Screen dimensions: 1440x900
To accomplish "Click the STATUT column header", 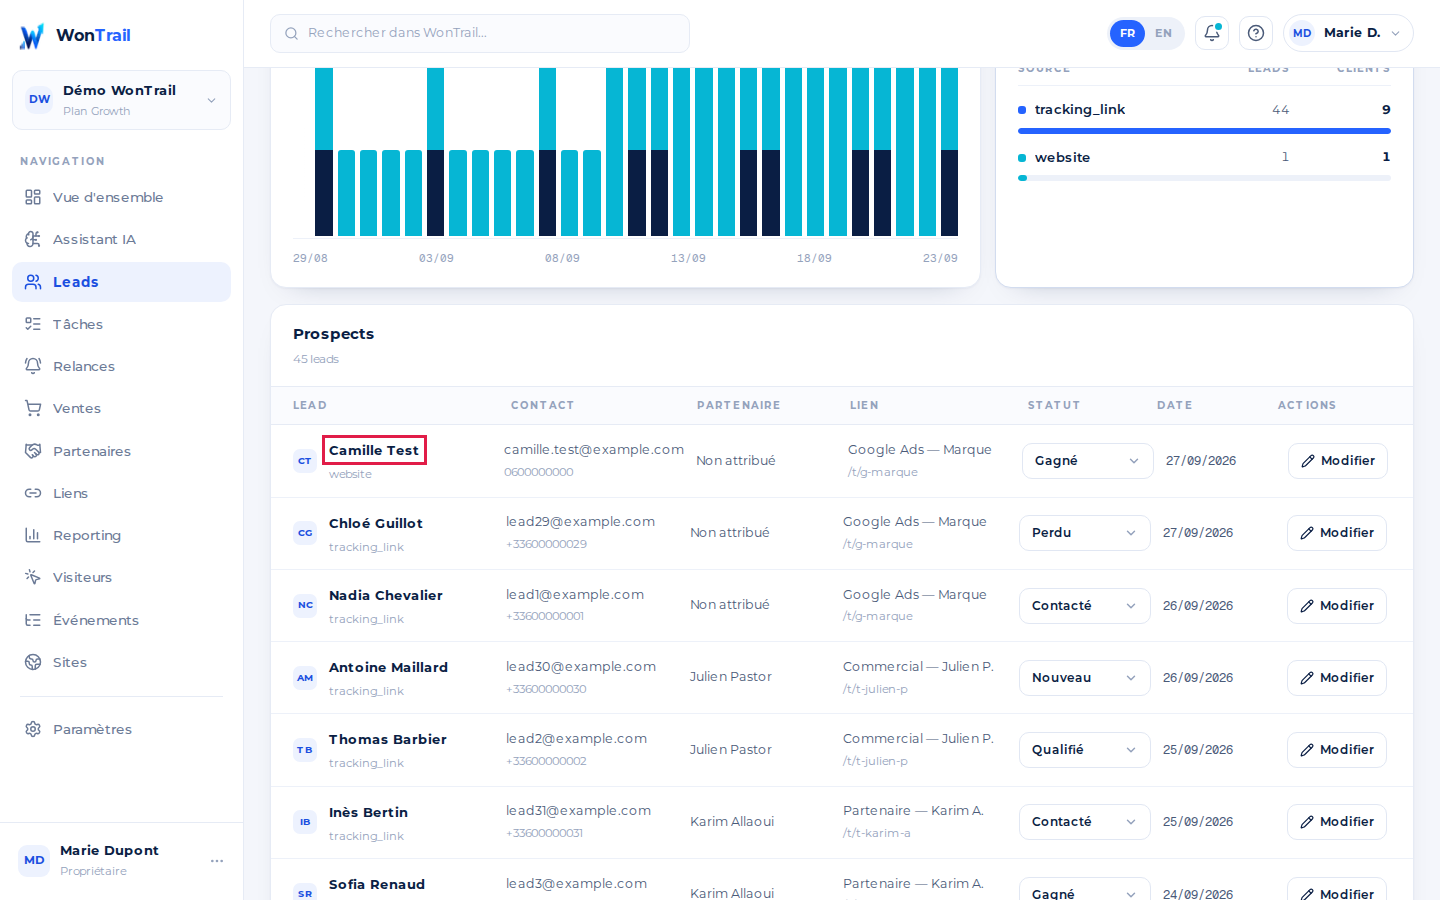I will pyautogui.click(x=1054, y=405).
